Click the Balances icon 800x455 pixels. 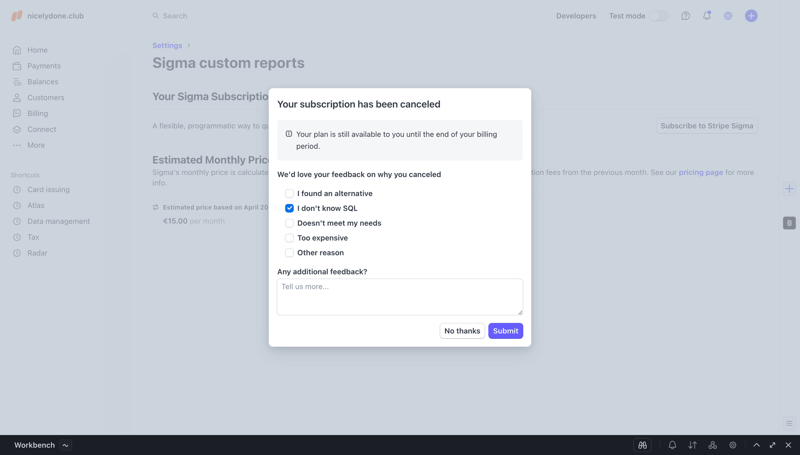click(17, 82)
